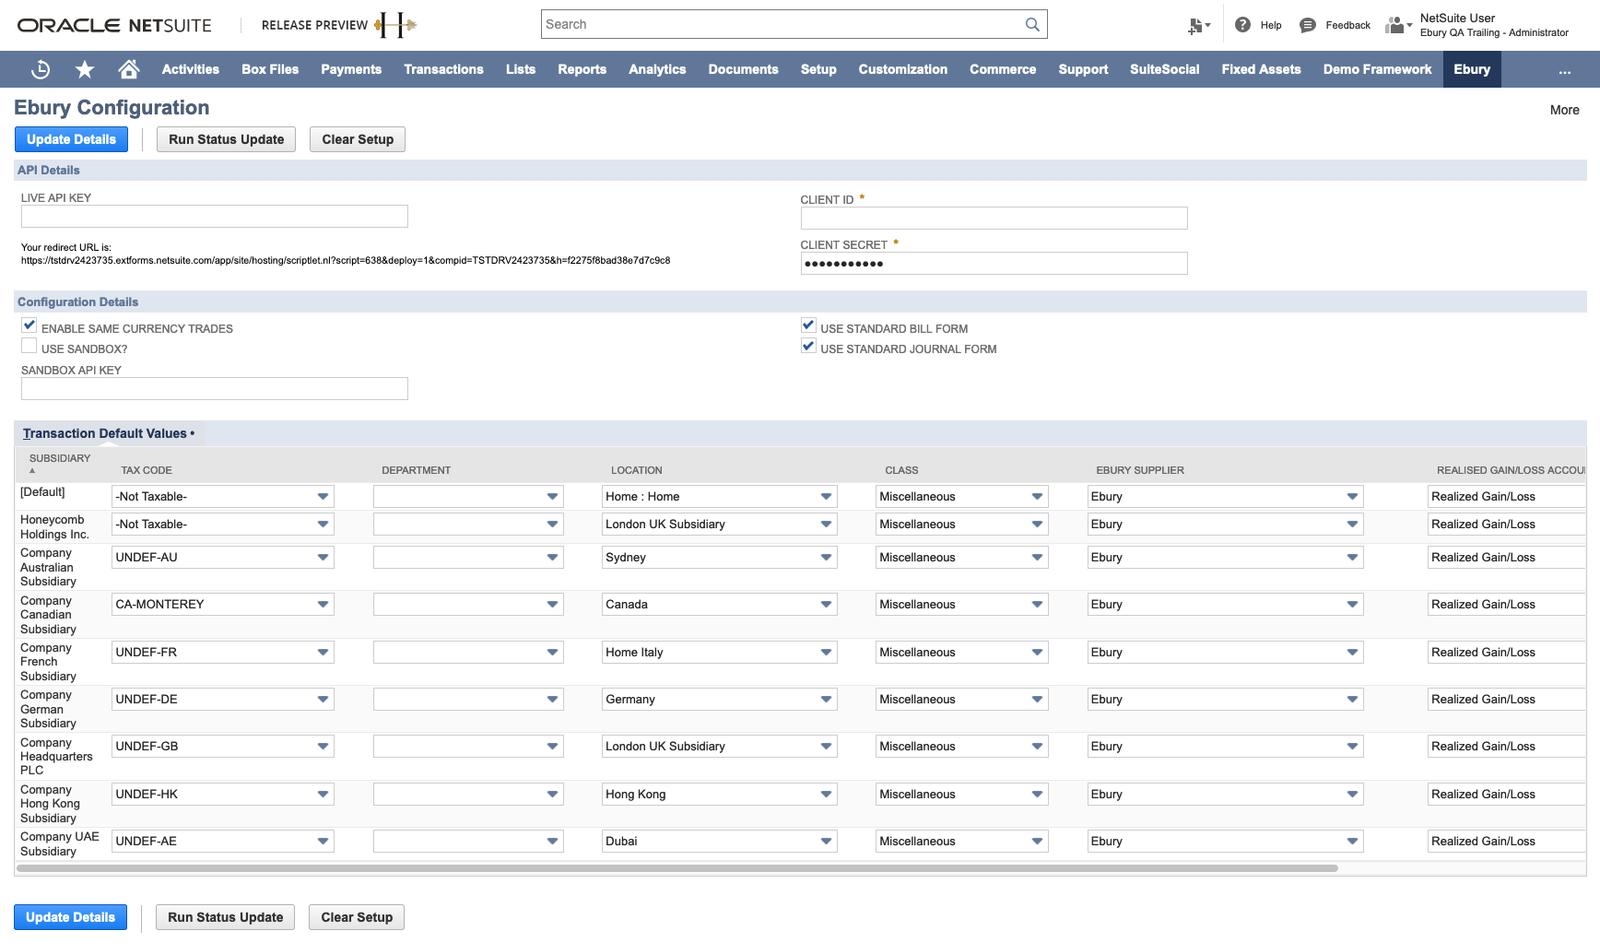The height and width of the screenshot is (944, 1600).
Task: Open the Box Files menu
Action: (270, 69)
